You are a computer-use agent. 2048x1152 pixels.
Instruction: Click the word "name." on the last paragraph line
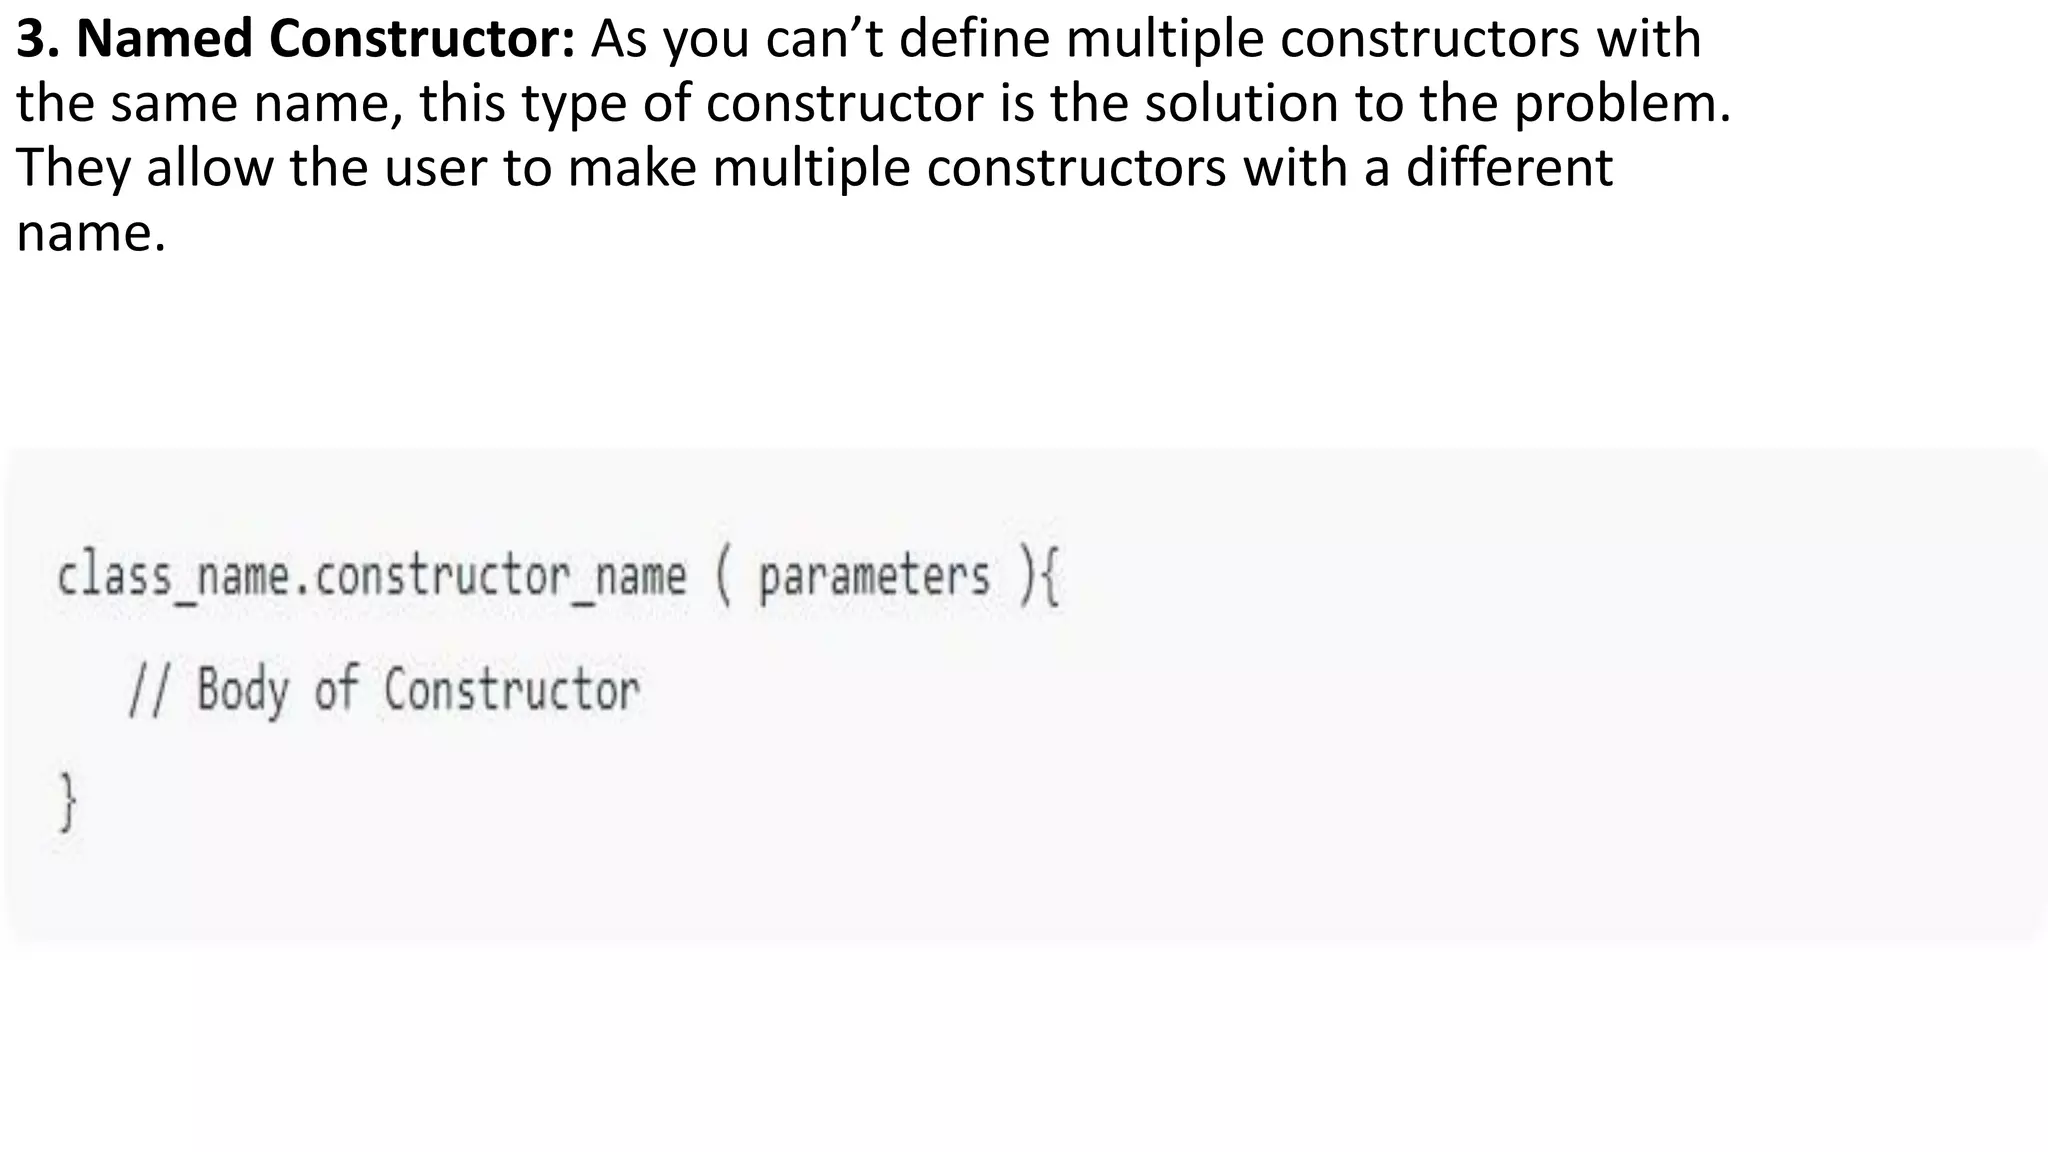coord(90,232)
